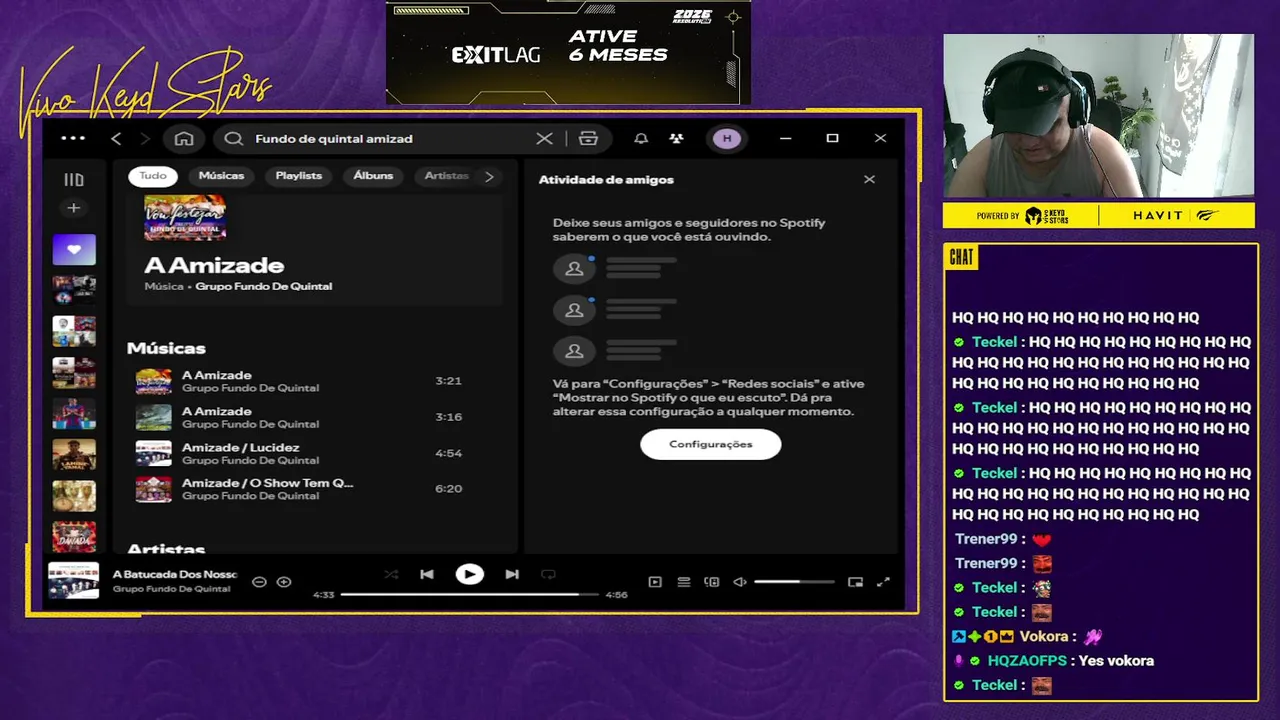Open the Liked Songs heart playlist
This screenshot has width=1280, height=720.
tap(74, 249)
